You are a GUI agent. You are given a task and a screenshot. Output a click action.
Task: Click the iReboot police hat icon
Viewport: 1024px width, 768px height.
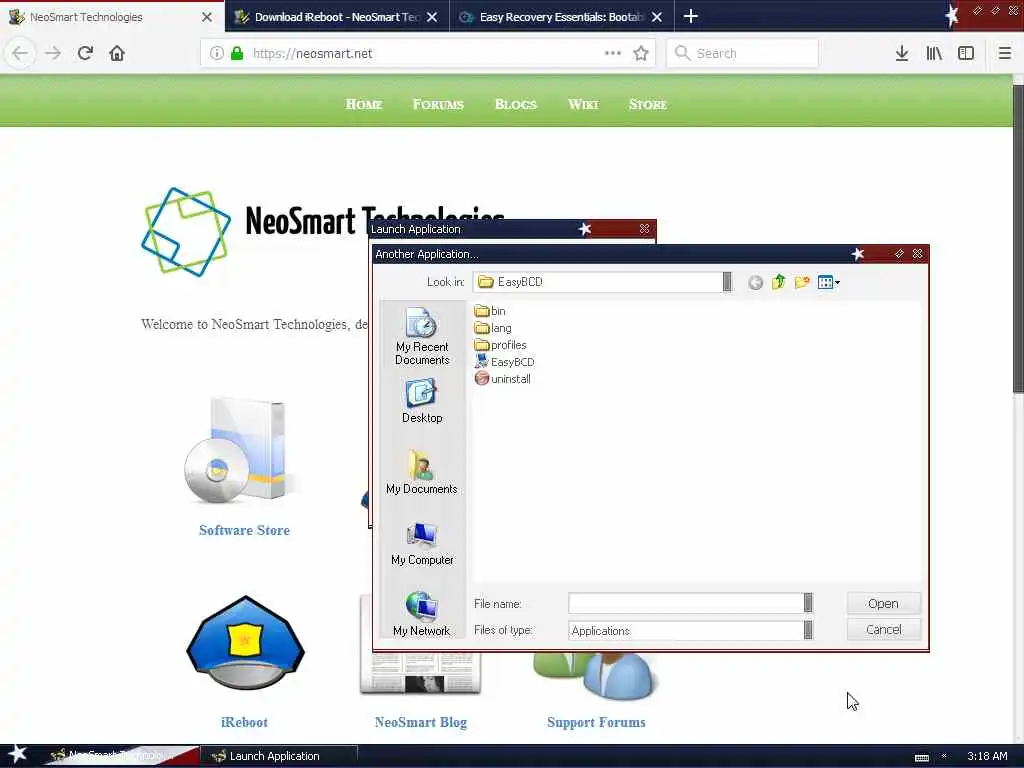[x=245, y=643]
